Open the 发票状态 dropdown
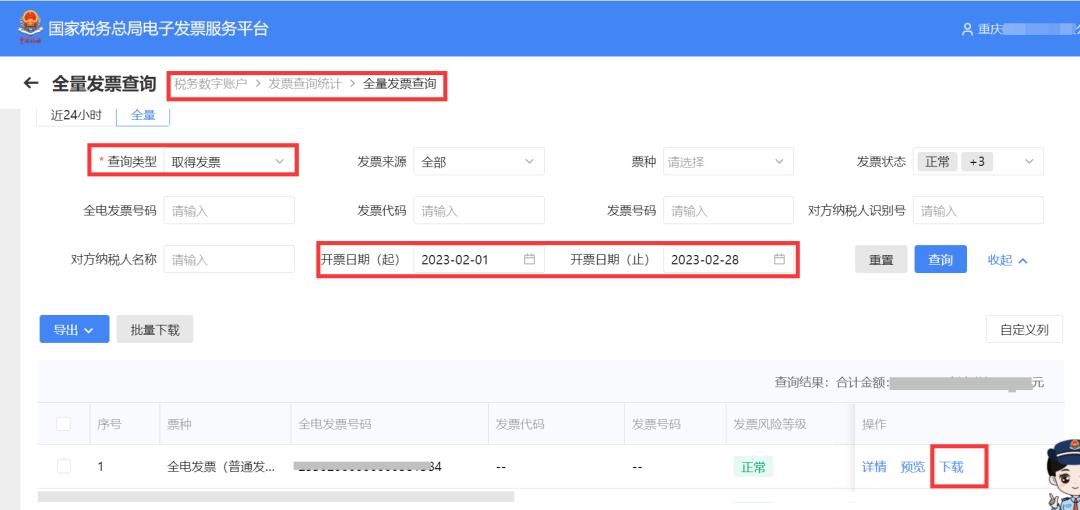The image size is (1080, 510). tap(978, 161)
